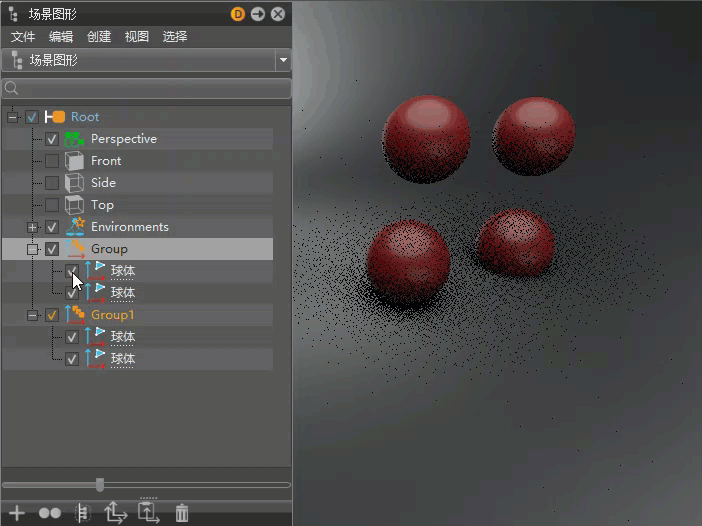Close the scene graph panel
Image resolution: width=702 pixels, height=526 pixels.
(x=278, y=14)
